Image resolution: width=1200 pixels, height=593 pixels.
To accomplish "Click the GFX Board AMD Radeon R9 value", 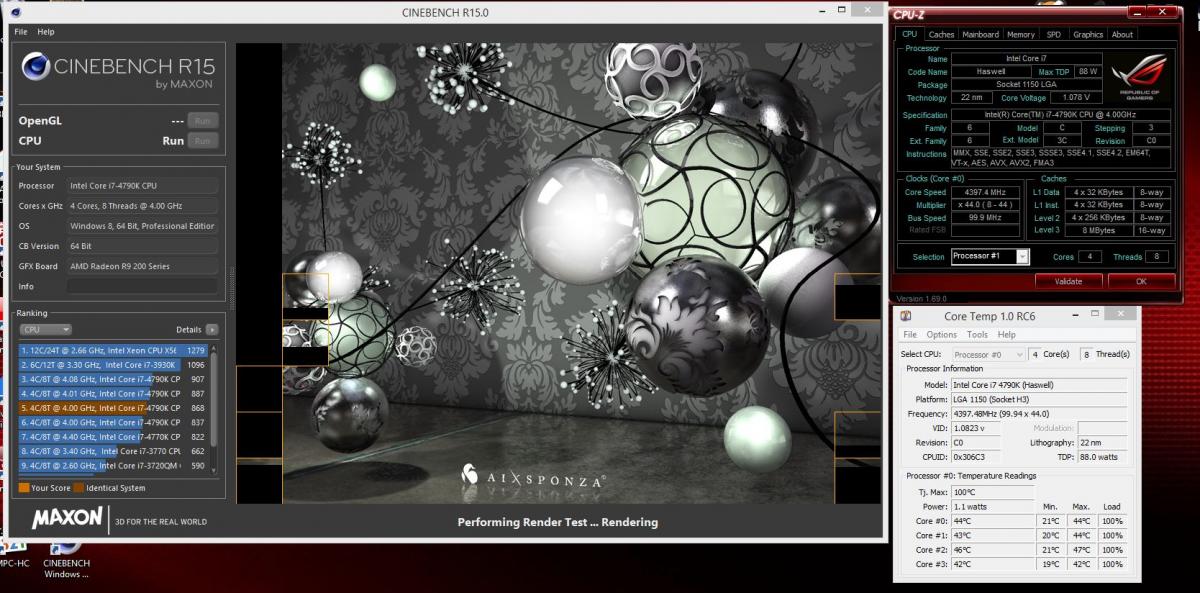I will point(142,266).
